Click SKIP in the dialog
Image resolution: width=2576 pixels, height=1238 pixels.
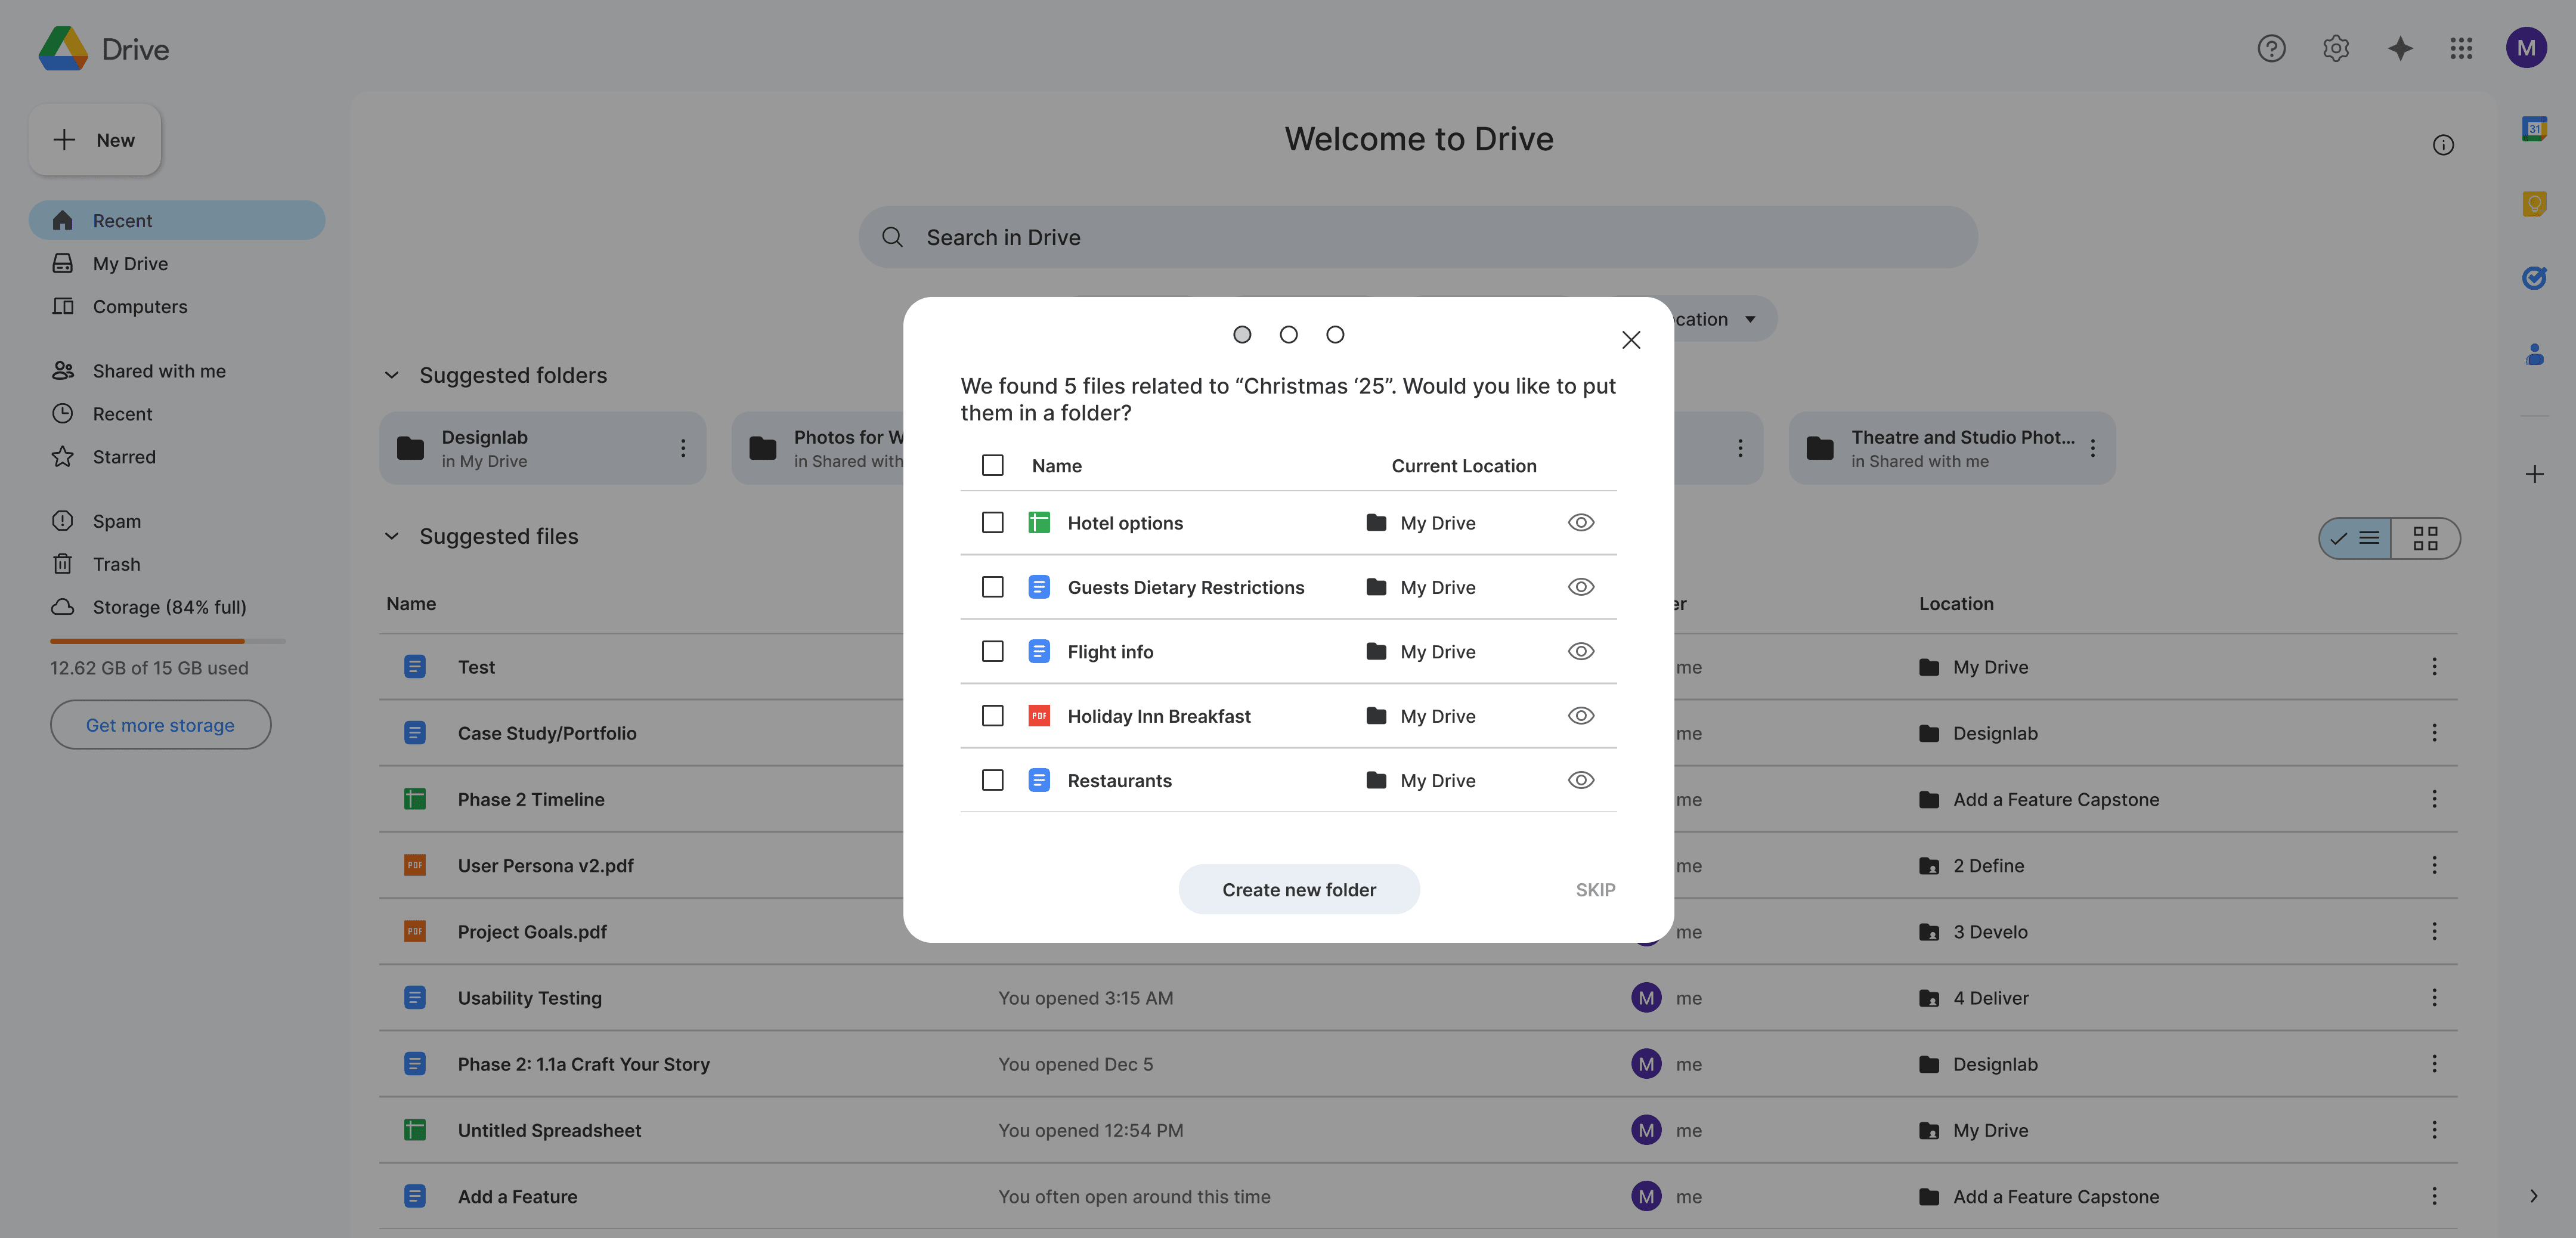pos(1595,890)
